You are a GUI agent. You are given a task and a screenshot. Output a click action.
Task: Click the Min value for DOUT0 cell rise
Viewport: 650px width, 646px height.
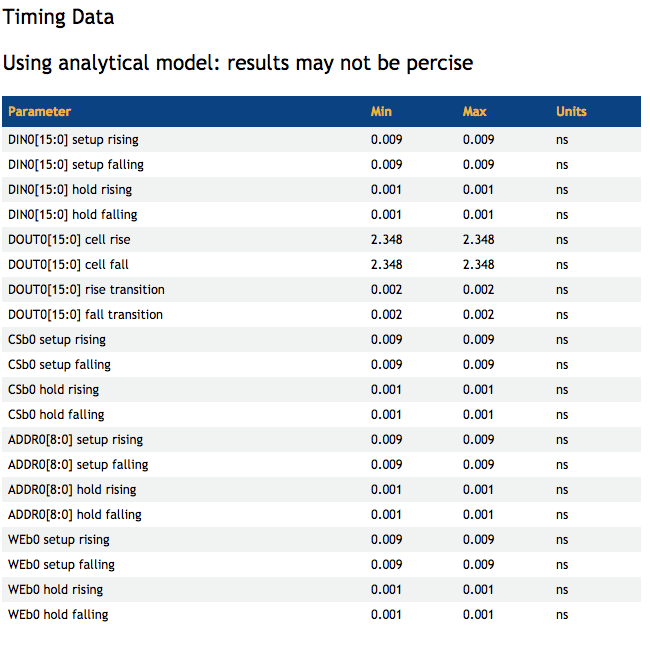tap(386, 240)
